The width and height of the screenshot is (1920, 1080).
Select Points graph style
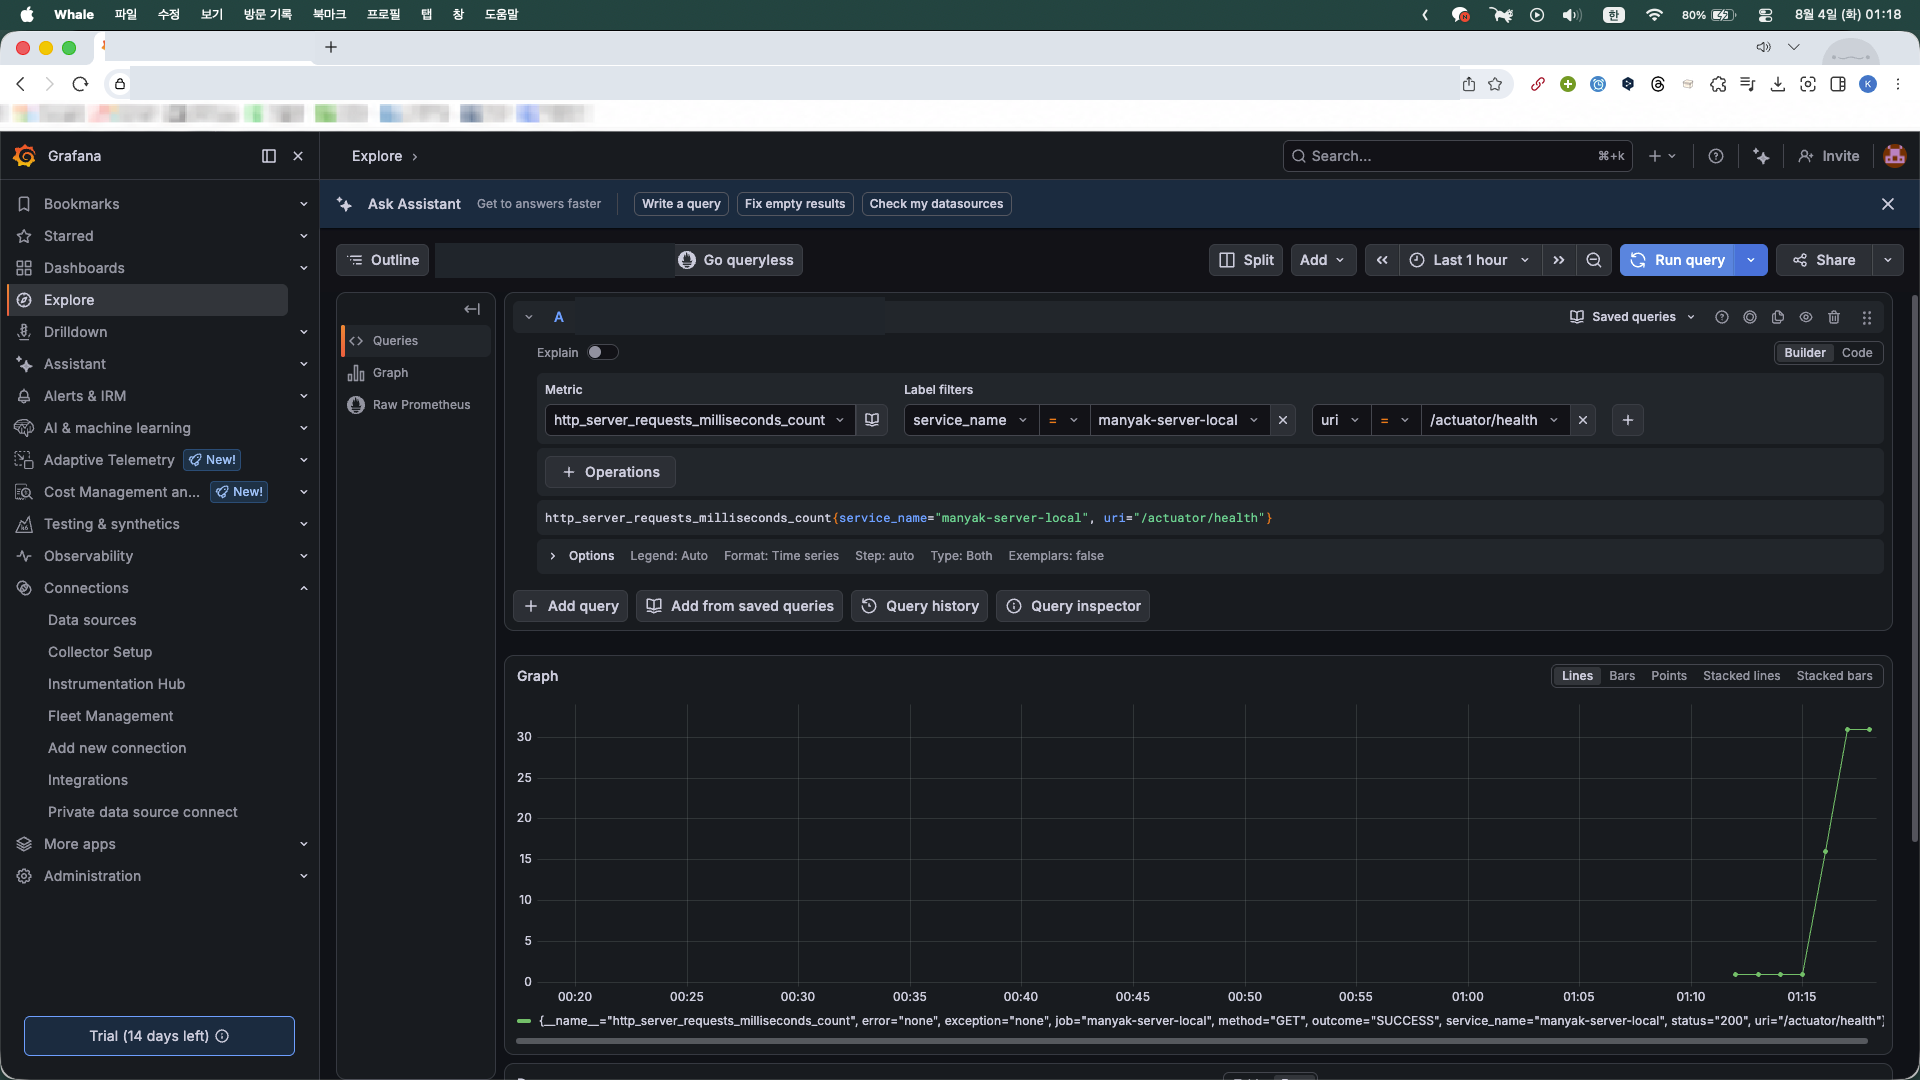click(x=1669, y=676)
